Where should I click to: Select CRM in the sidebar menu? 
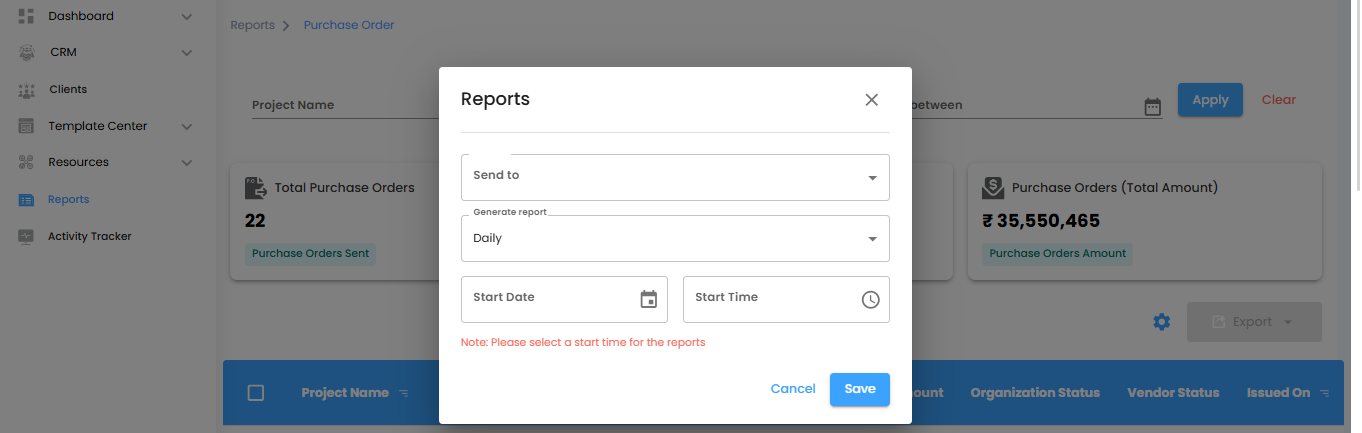tap(63, 52)
